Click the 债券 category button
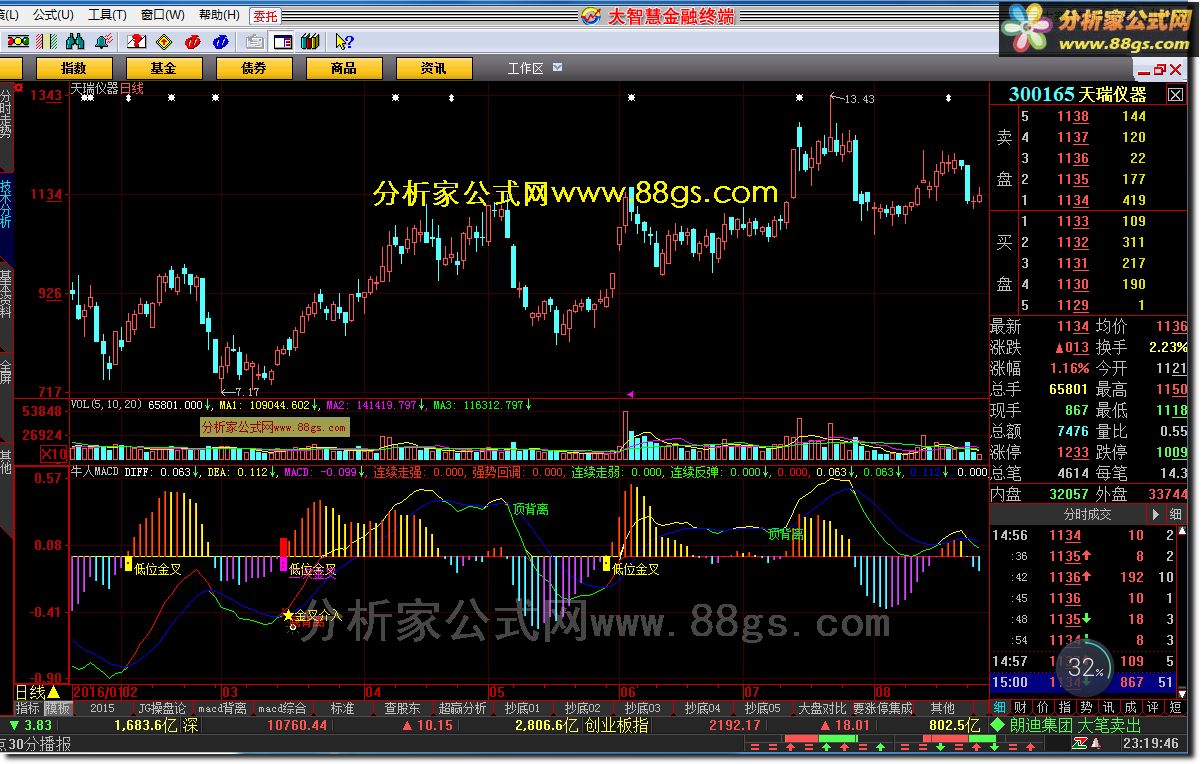This screenshot has width=1201, height=764. pos(254,68)
